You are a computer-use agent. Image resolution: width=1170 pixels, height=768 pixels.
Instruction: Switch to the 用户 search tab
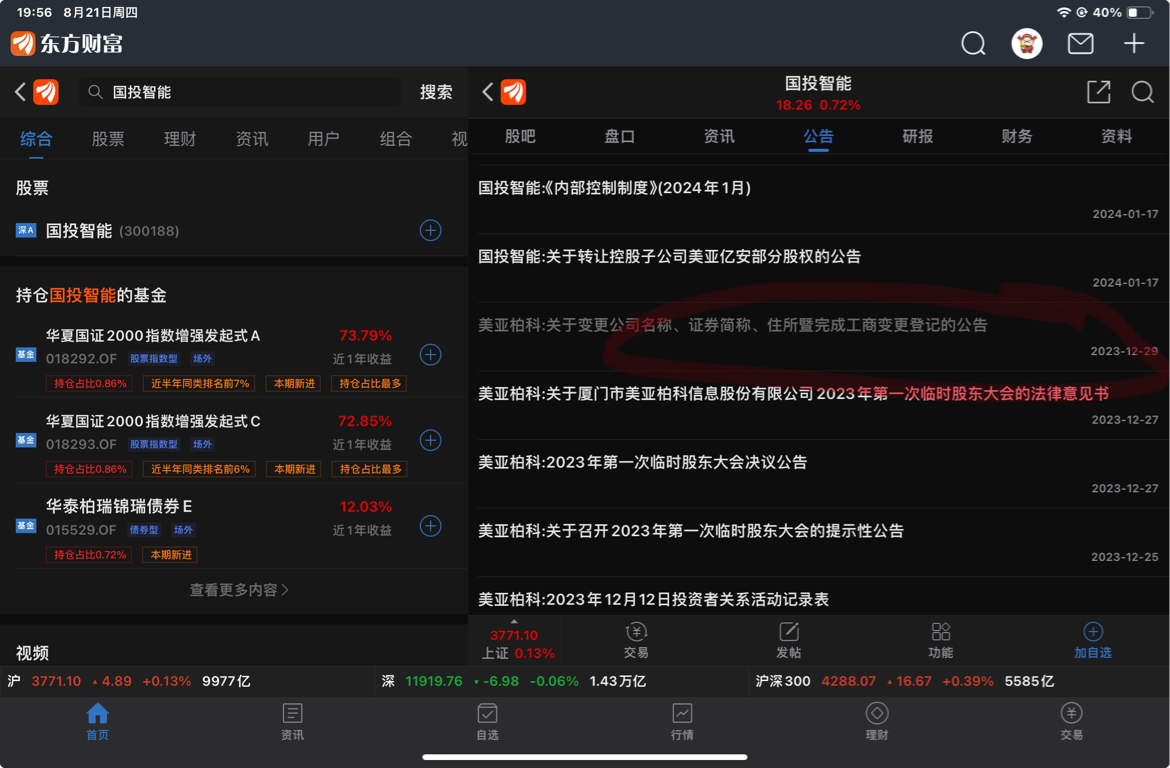coord(324,139)
